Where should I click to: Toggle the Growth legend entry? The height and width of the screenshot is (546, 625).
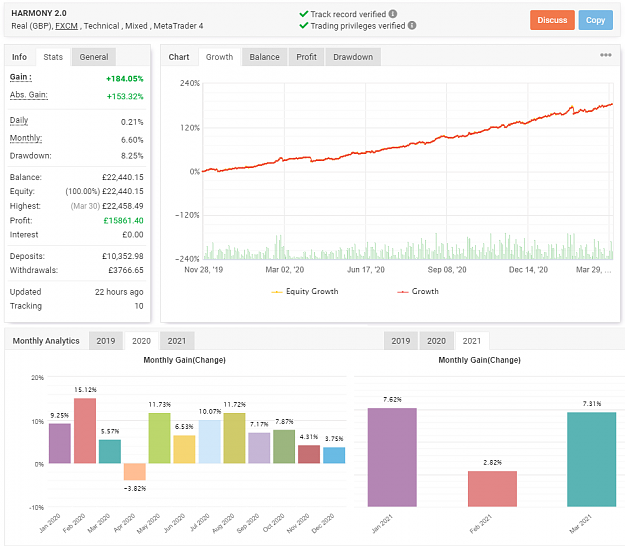[418, 291]
